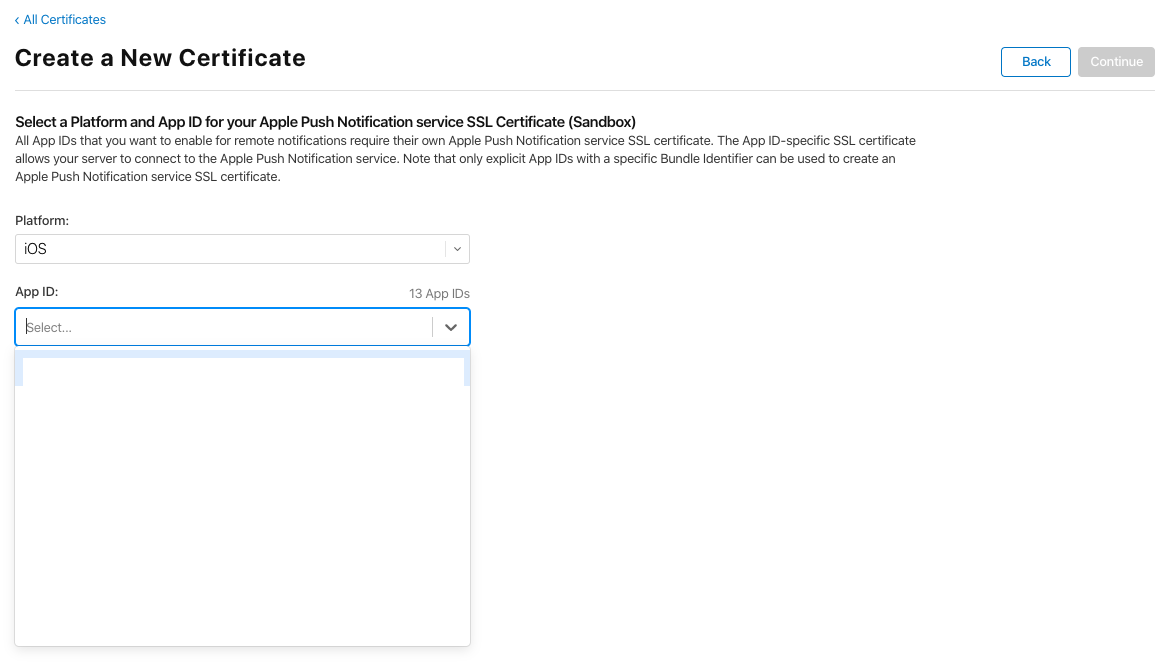Click the small chevron in Platform dropdown
Image resolution: width=1166 pixels, height=662 pixels.
pos(457,249)
